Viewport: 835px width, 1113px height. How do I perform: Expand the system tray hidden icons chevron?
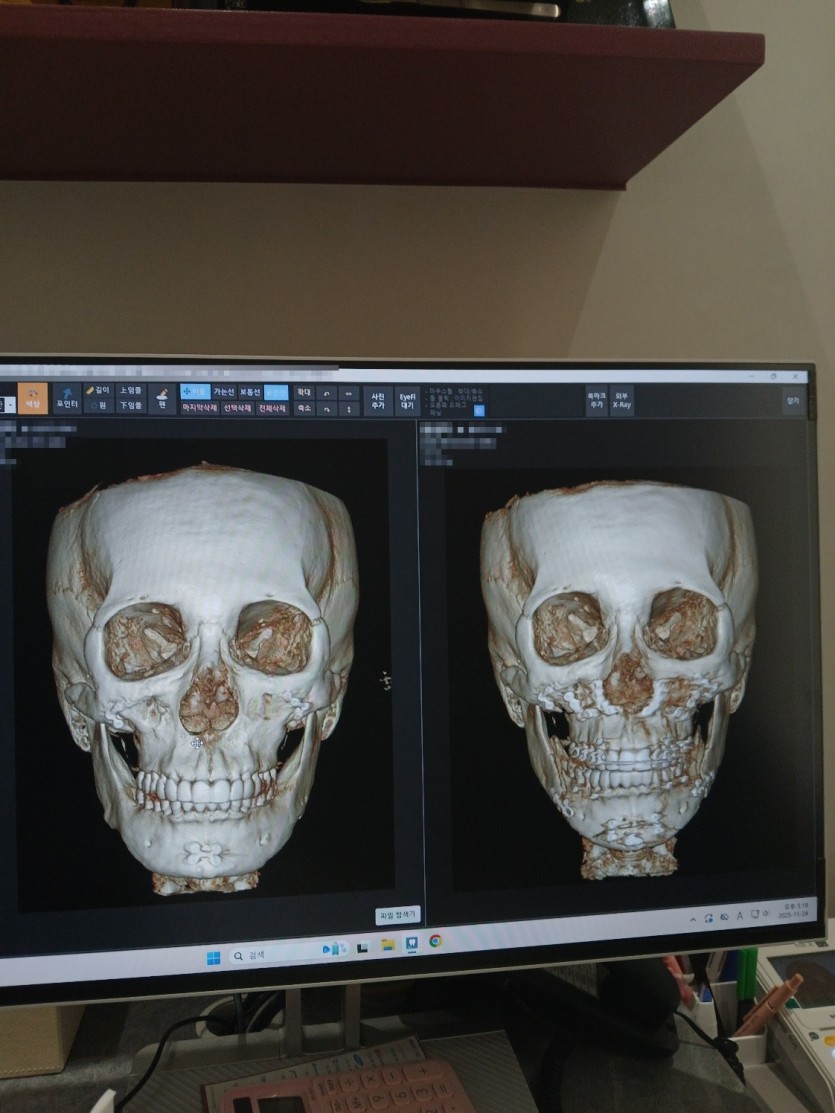(693, 916)
